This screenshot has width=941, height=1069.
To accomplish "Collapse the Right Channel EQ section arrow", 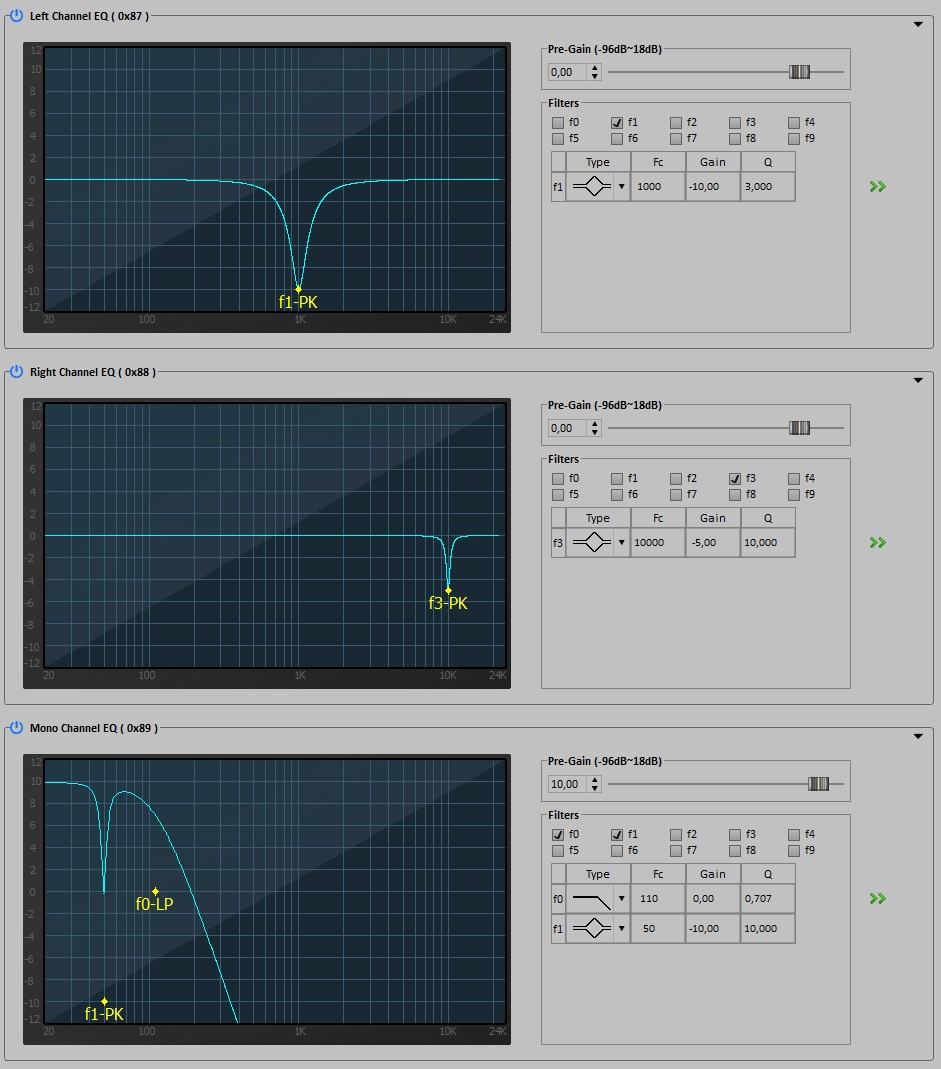I will click(x=918, y=380).
